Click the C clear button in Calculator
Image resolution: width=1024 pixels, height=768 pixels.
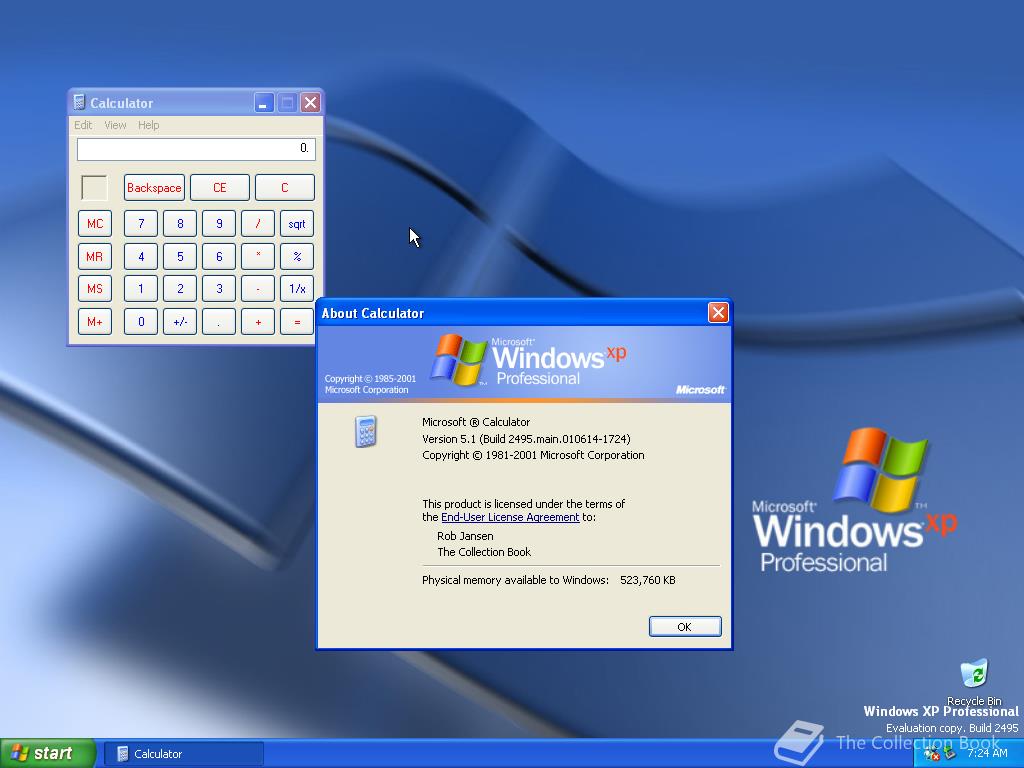click(x=285, y=187)
